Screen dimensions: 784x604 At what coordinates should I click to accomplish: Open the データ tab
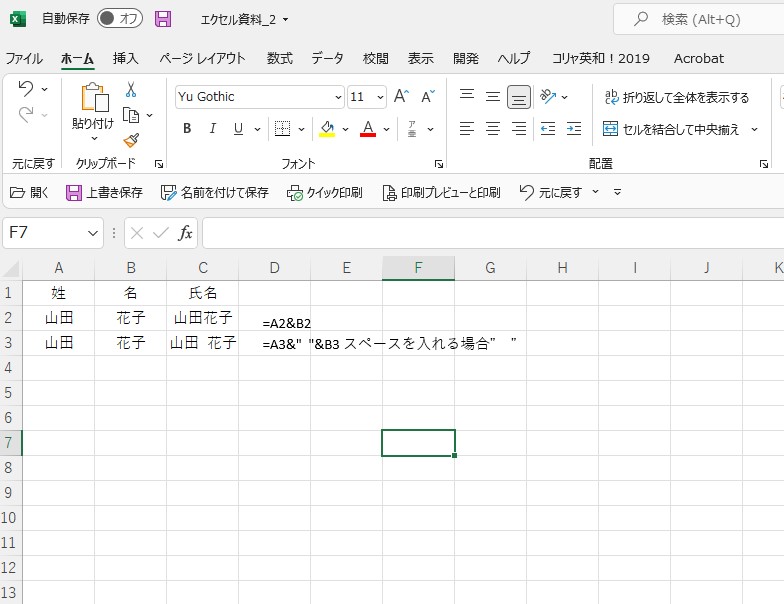coord(327,58)
